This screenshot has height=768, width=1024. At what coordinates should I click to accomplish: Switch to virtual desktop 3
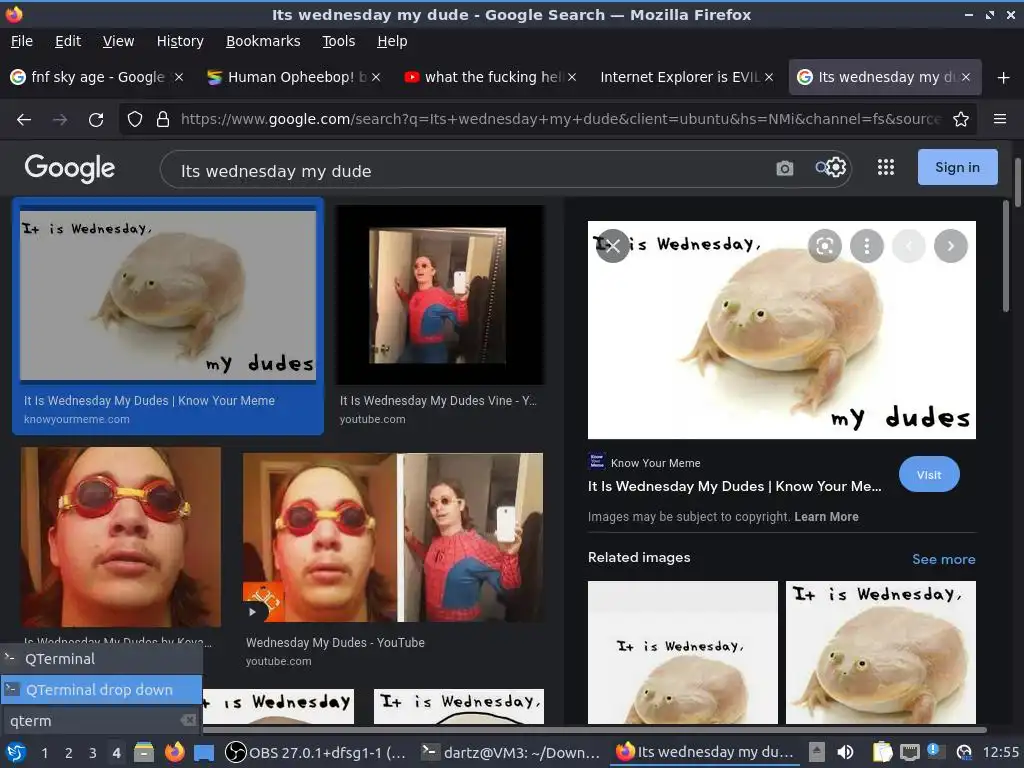click(x=93, y=753)
